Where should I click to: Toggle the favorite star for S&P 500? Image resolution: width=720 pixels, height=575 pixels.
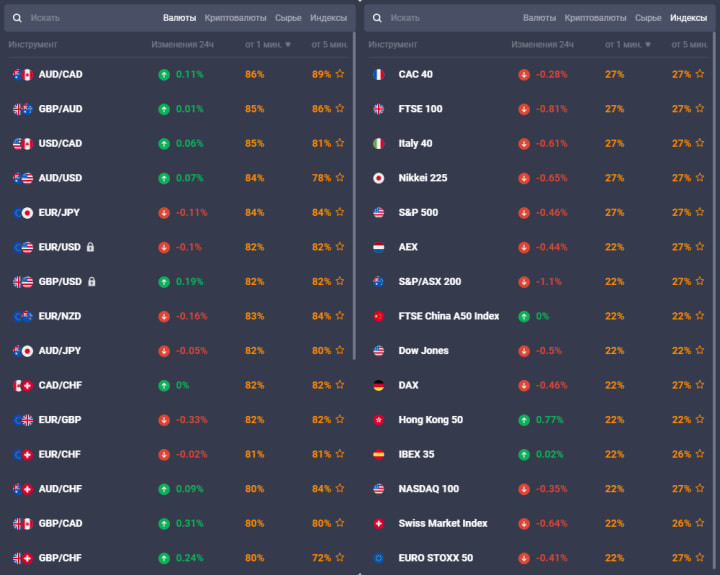click(x=699, y=213)
